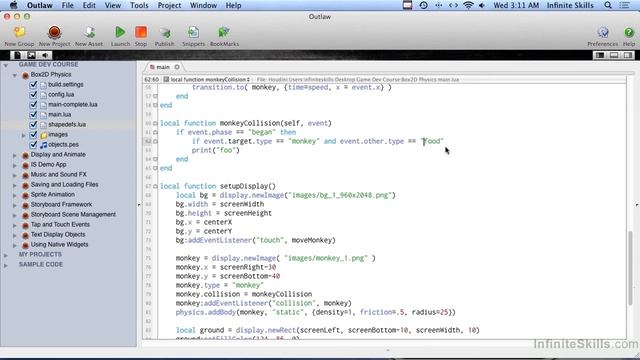Click the Sprite Animation project icon
640x360 pixels.
(x=25, y=195)
